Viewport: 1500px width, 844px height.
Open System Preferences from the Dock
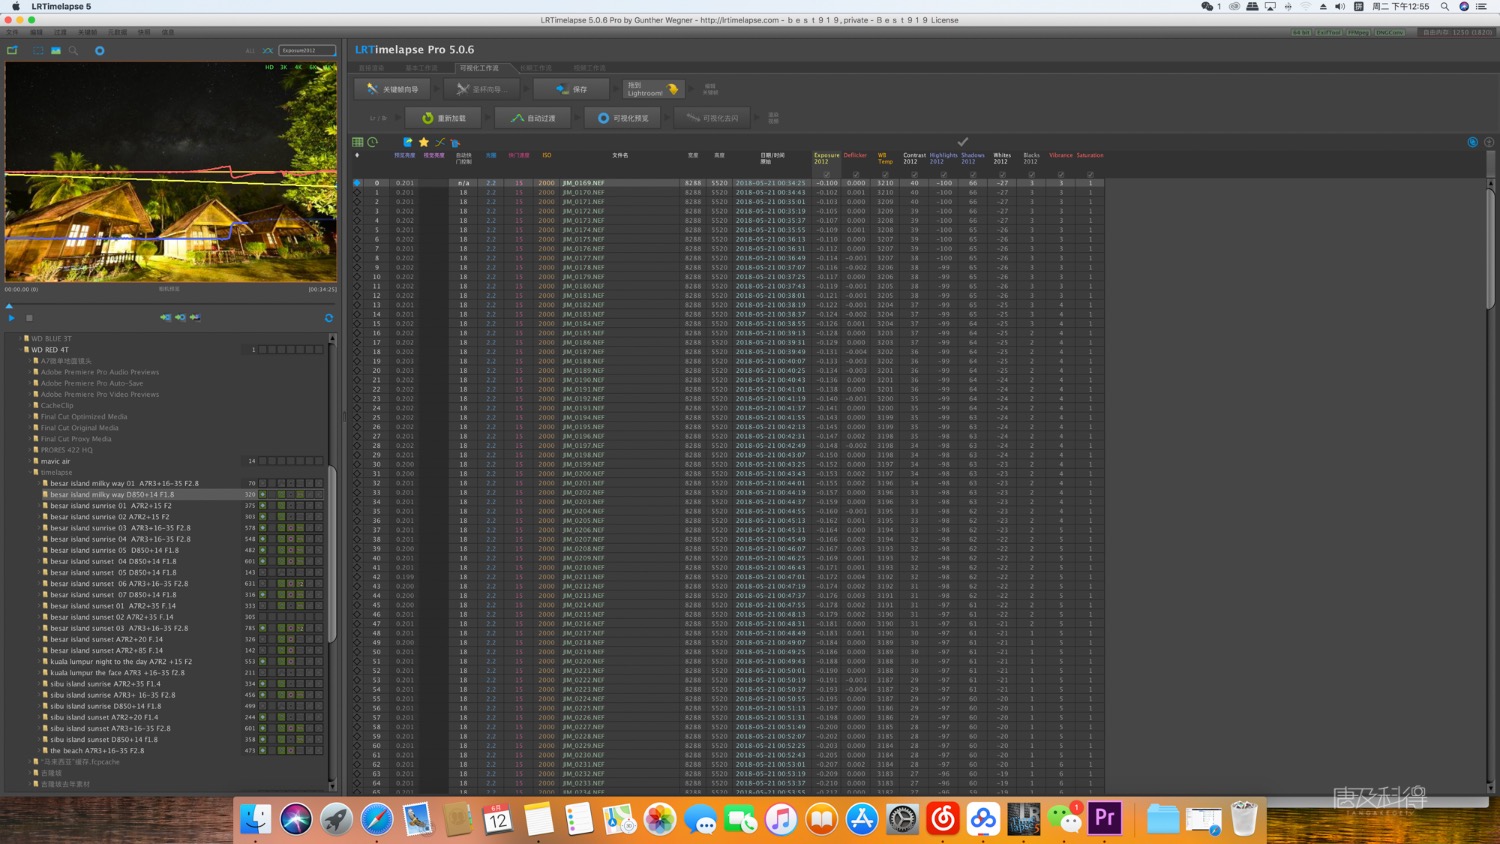(x=902, y=818)
